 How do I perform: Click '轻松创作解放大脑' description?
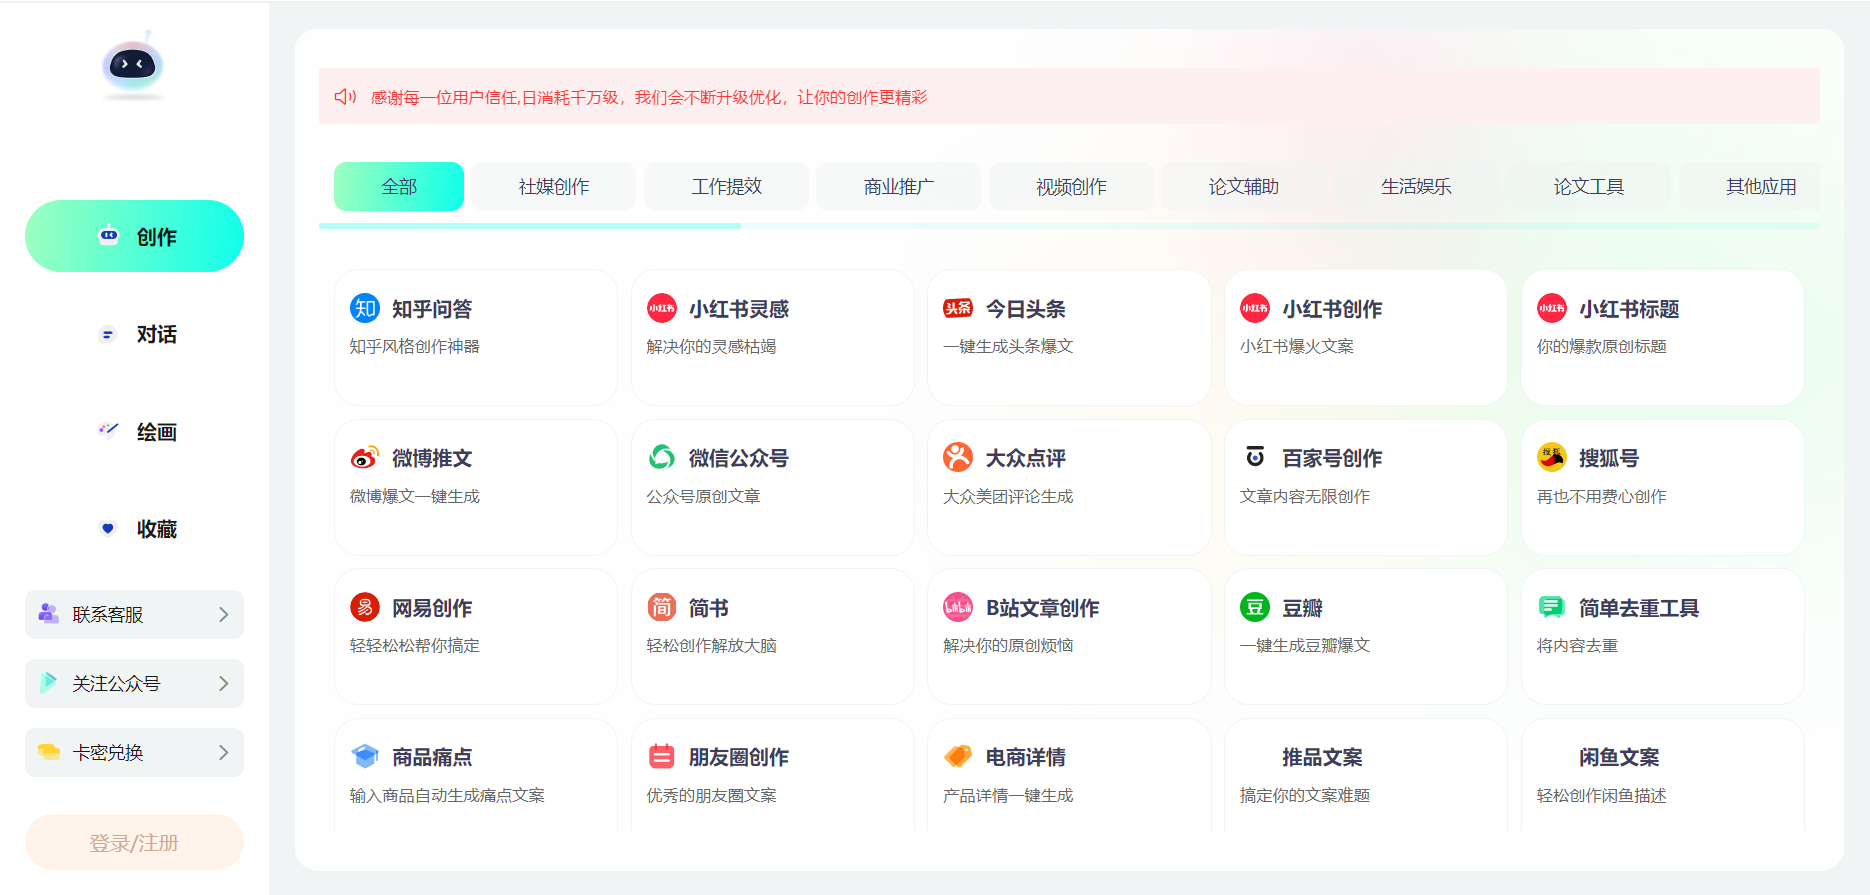click(712, 645)
